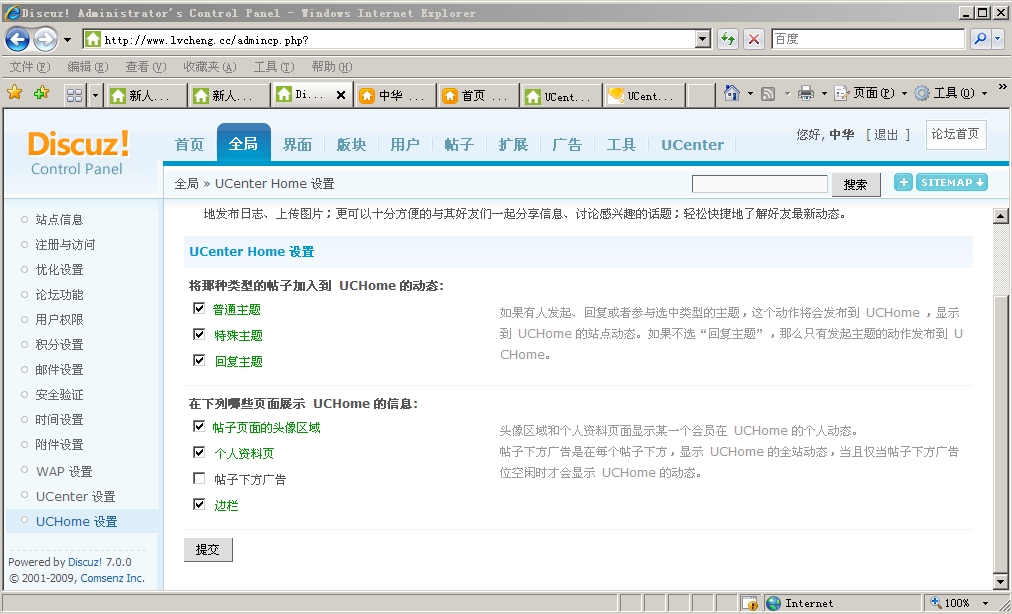Click Add to Favorites star-plus icon

(41, 92)
